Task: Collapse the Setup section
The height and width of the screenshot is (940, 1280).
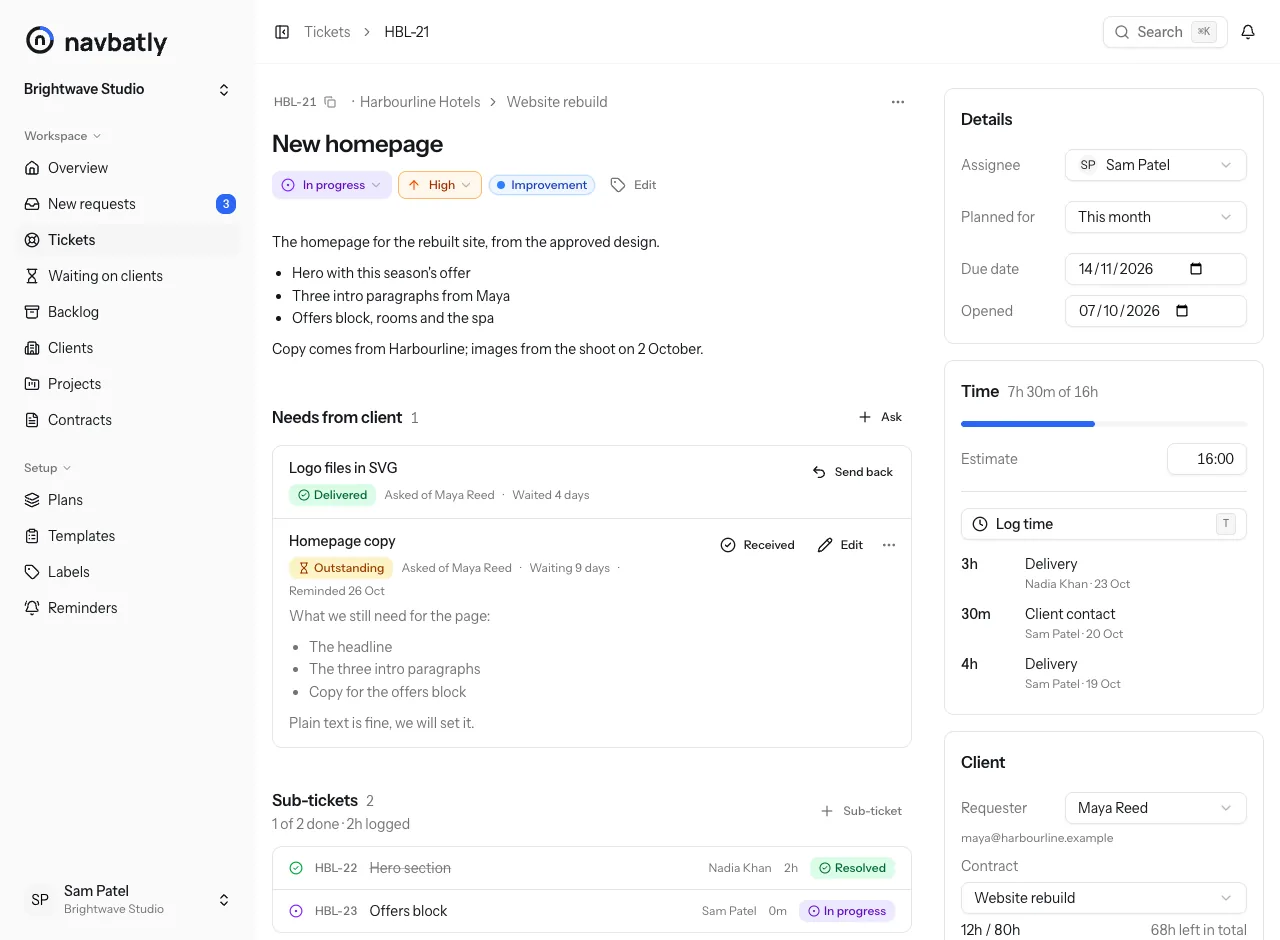Action: coord(48,468)
